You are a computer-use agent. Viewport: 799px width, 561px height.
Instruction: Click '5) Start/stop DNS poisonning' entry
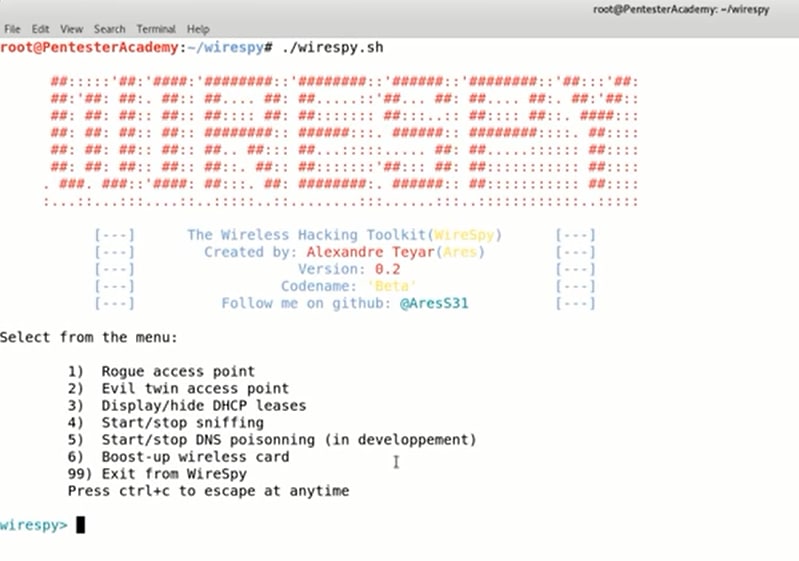point(272,439)
